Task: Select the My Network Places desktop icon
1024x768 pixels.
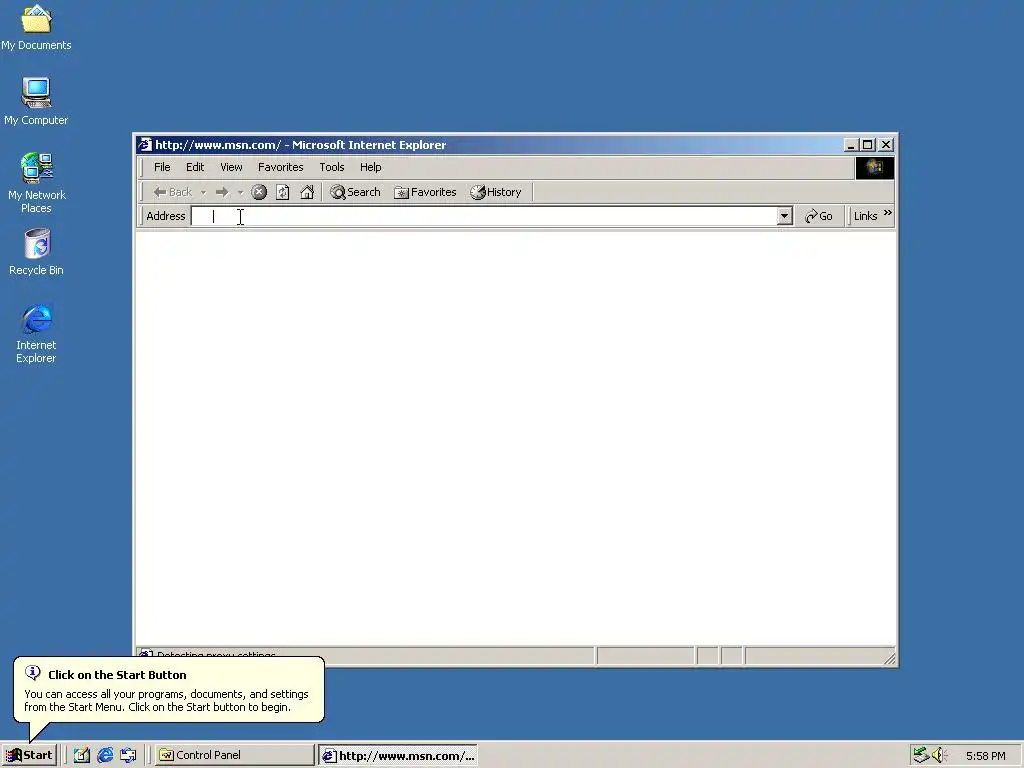Action: [x=37, y=182]
